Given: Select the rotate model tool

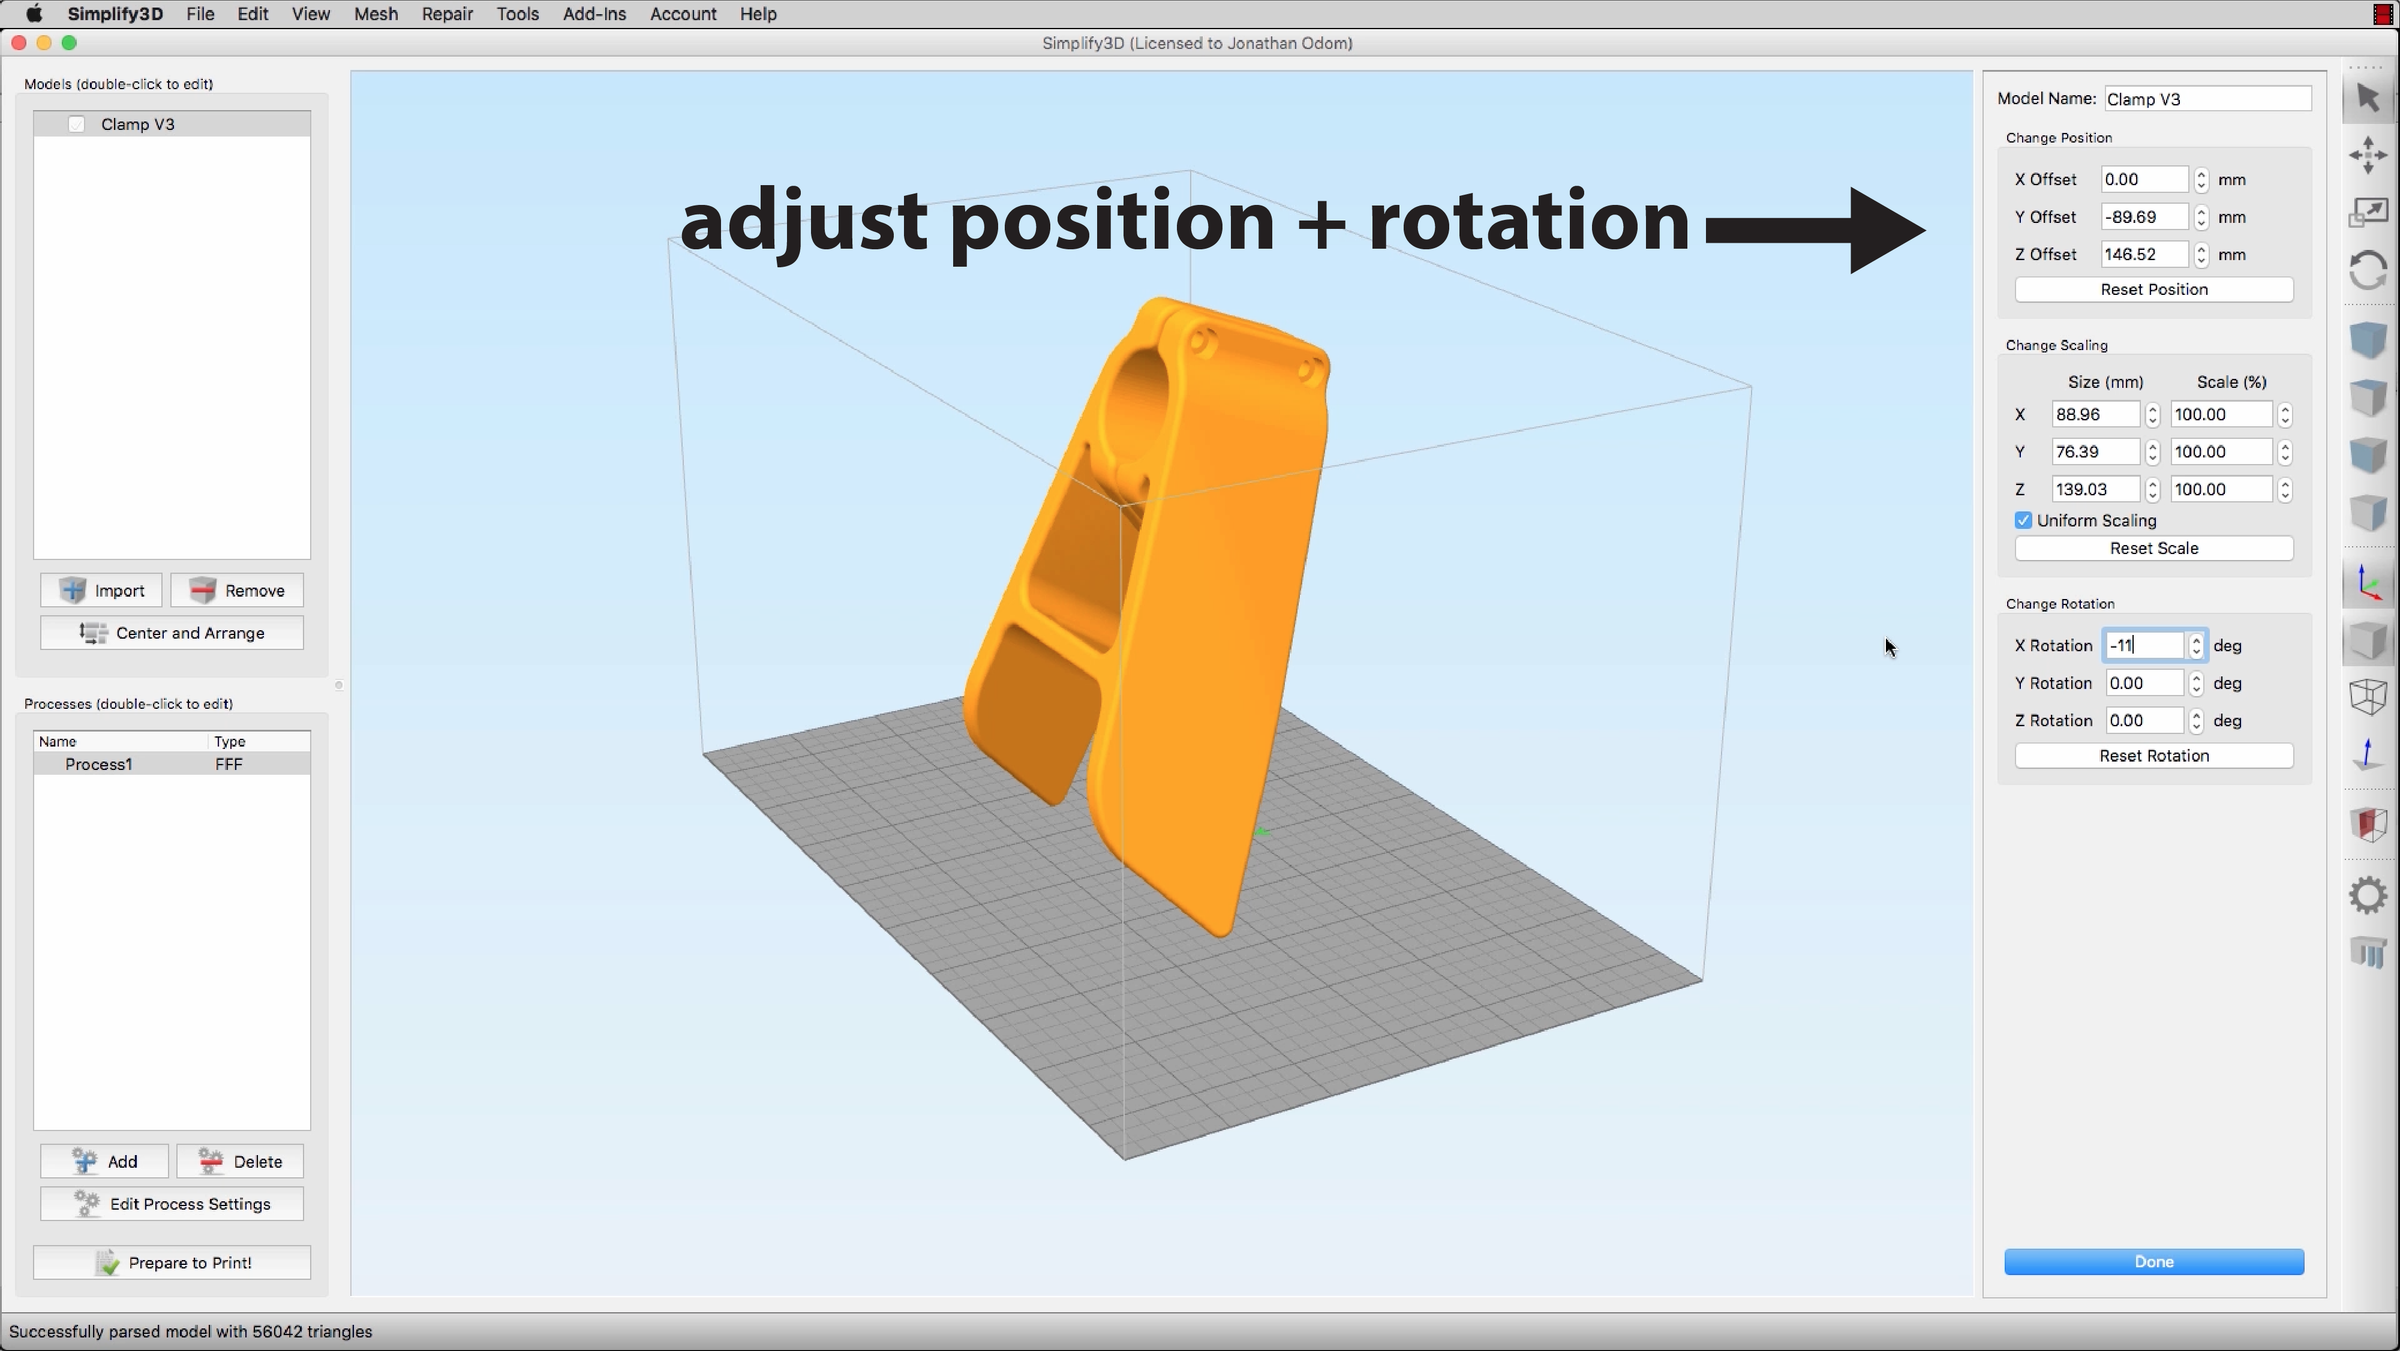Looking at the screenshot, I should point(2368,270).
